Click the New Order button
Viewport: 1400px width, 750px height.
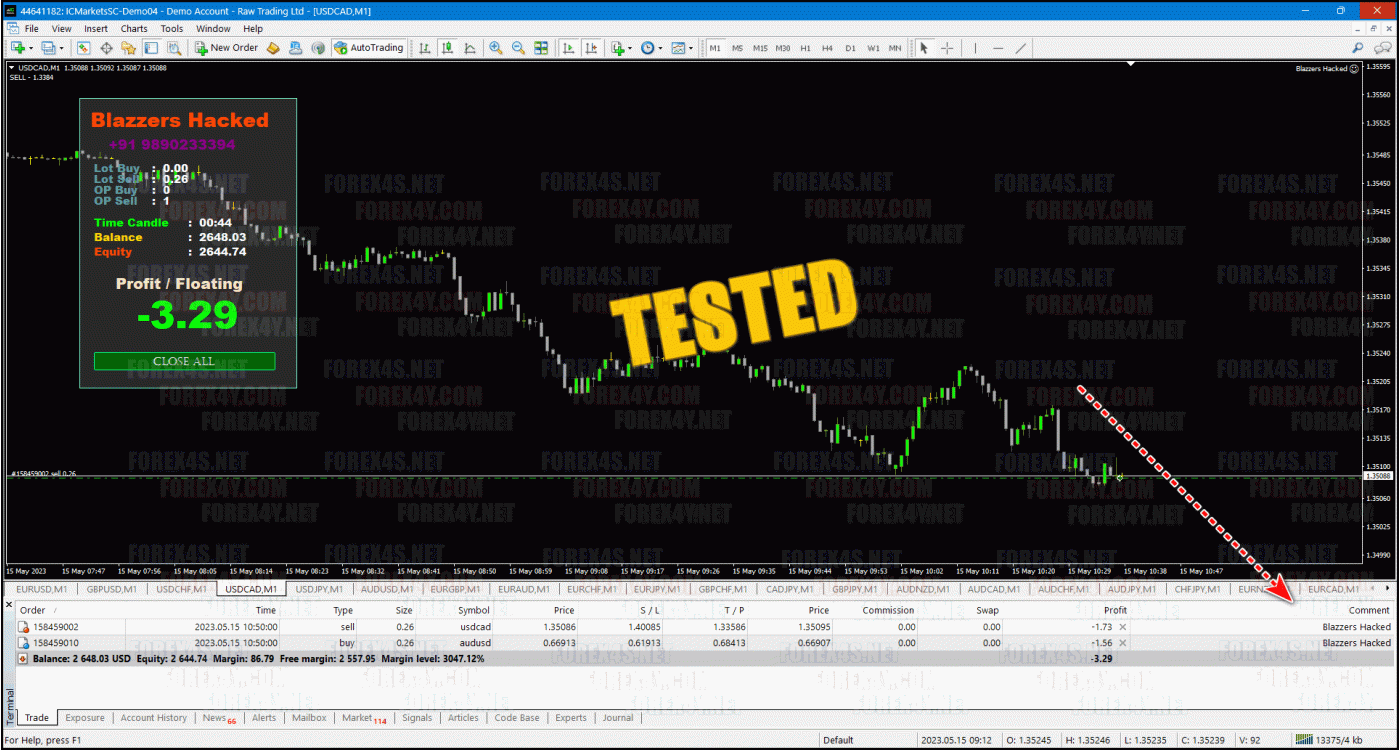(226, 48)
